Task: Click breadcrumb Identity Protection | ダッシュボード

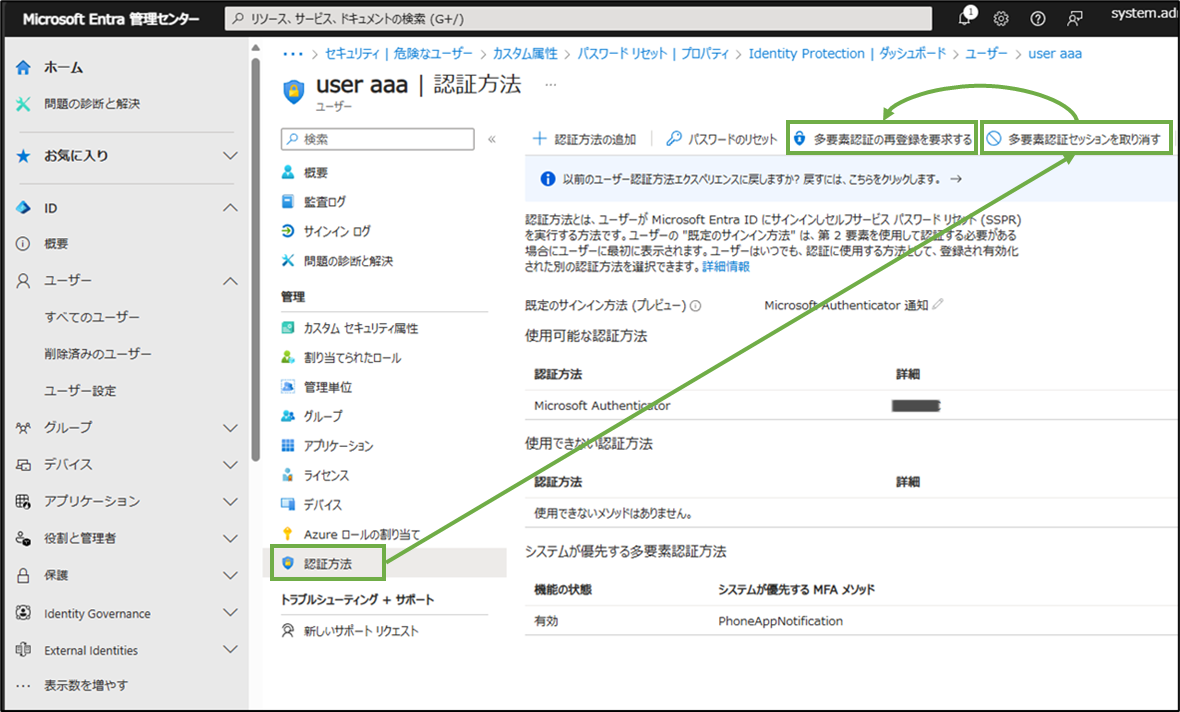Action: 847,53
